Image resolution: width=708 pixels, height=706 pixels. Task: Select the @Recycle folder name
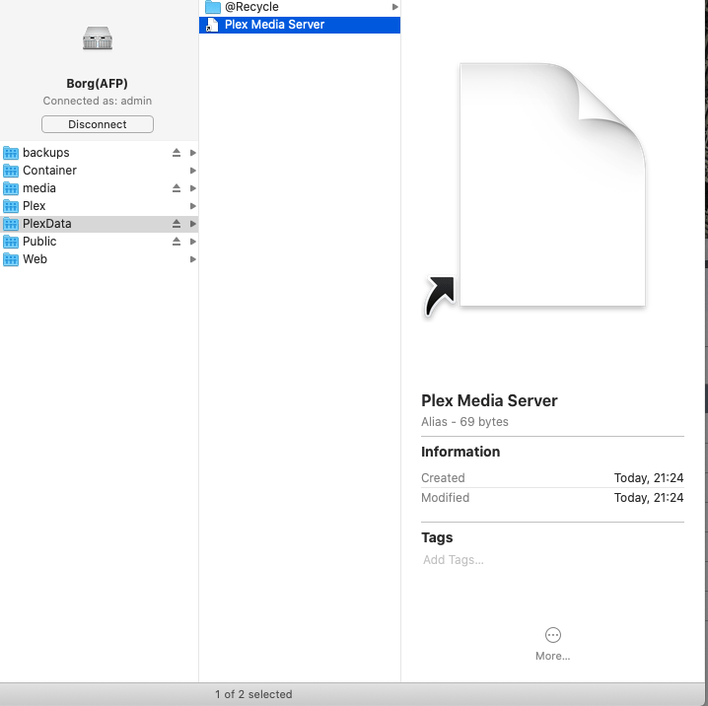pos(252,7)
